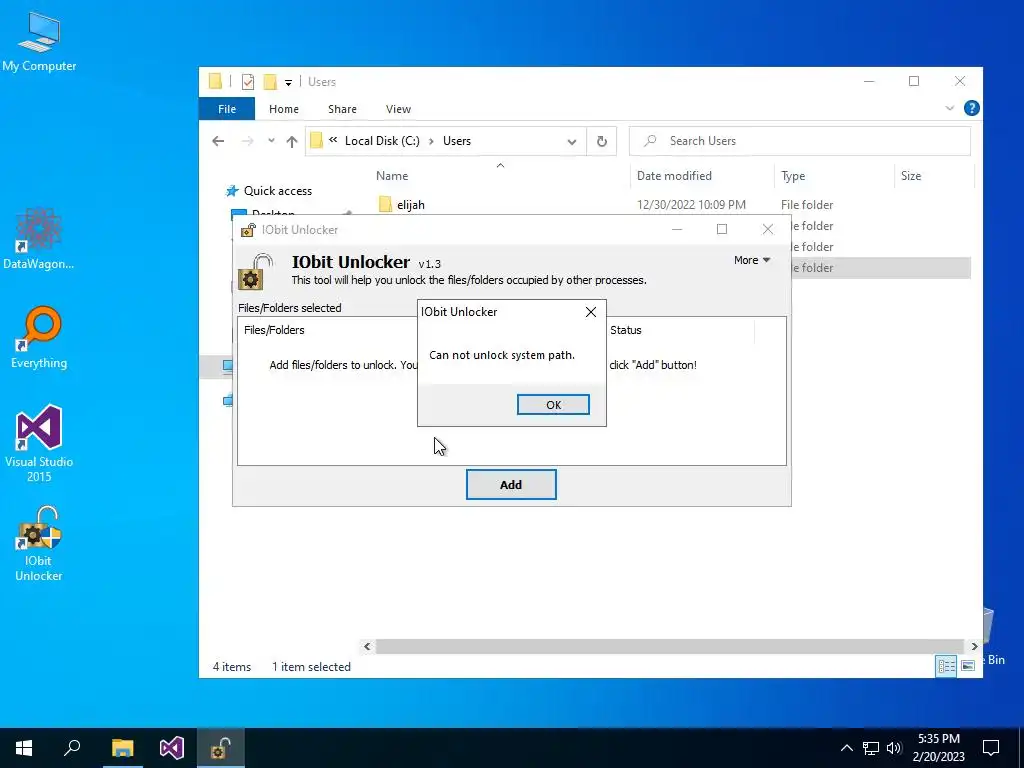Open recent locations dropdown arrow in Explorer
Screen dimensions: 1024x768
coord(271,141)
